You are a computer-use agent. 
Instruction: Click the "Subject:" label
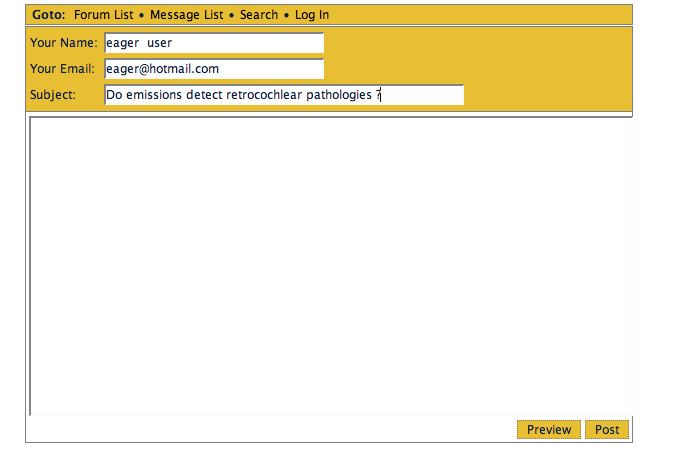pyautogui.click(x=53, y=95)
